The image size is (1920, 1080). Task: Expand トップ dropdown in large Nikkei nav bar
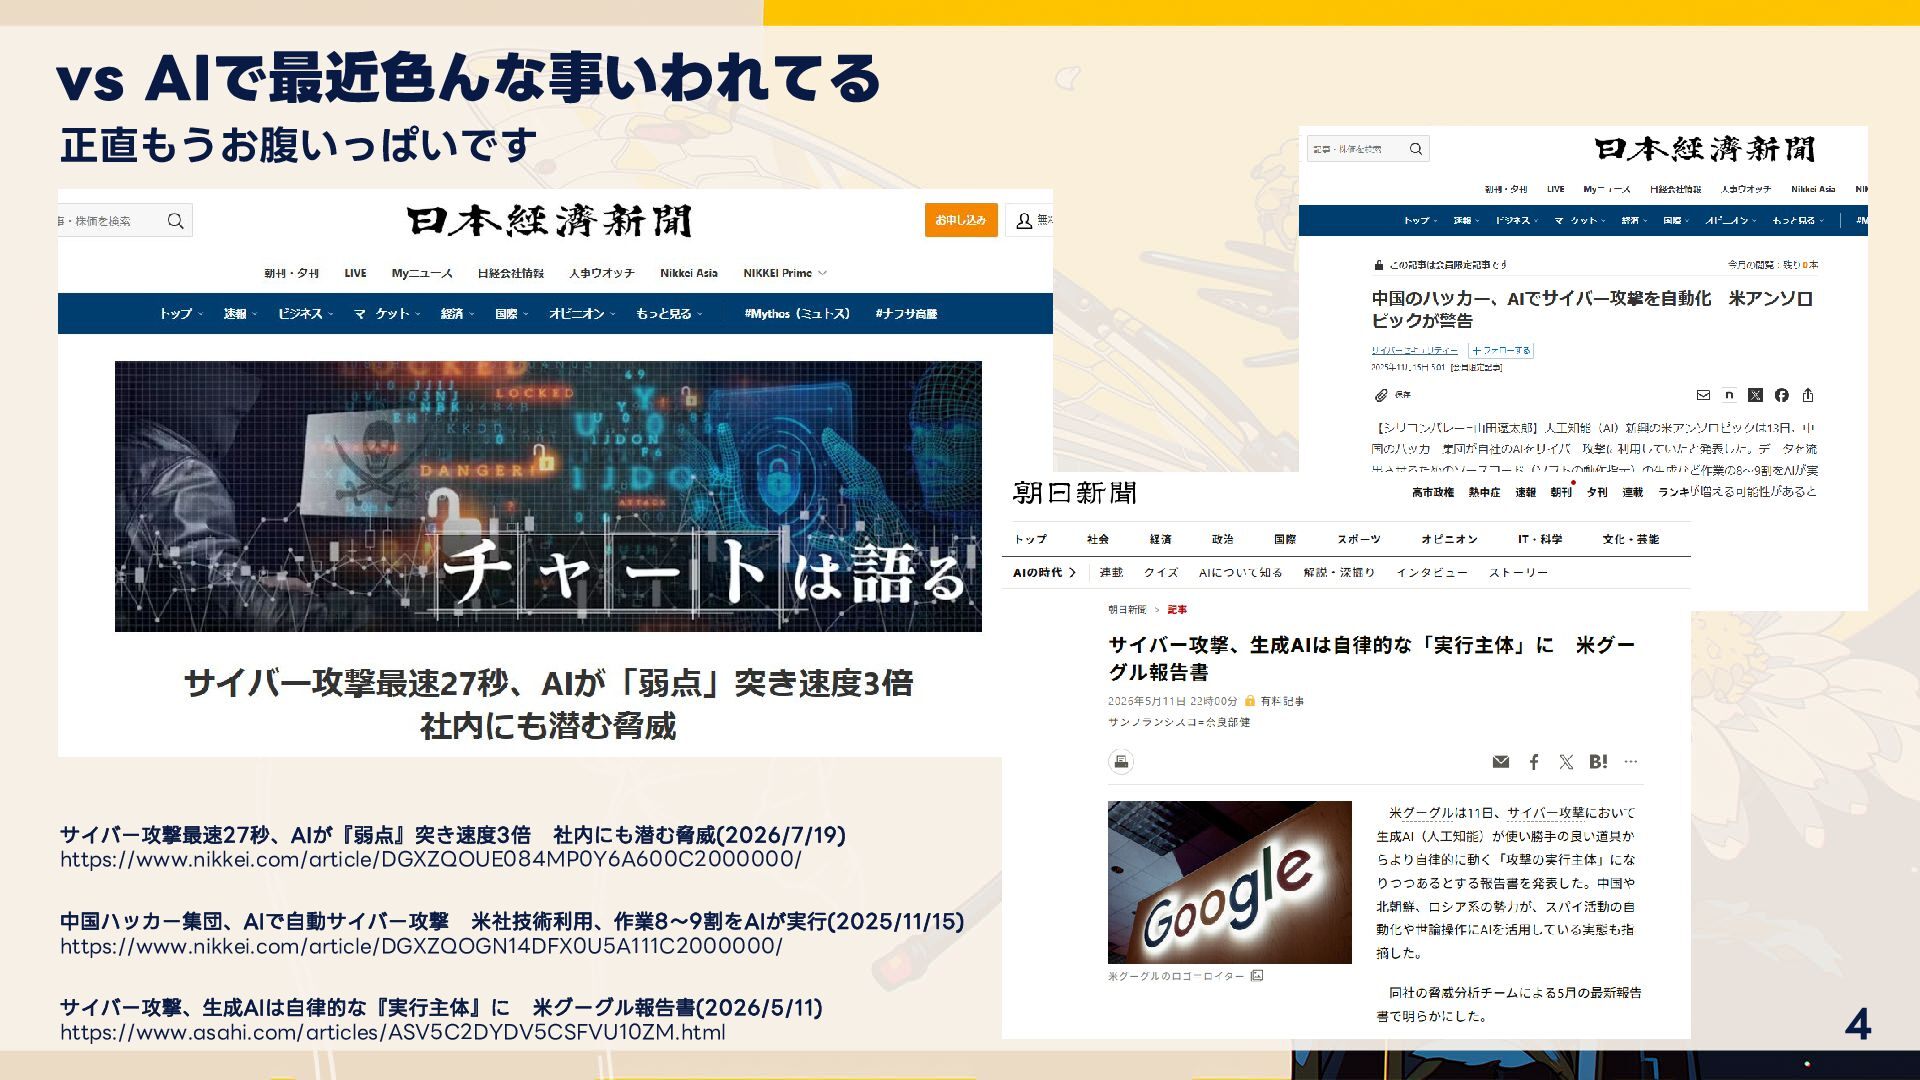pos(181,314)
